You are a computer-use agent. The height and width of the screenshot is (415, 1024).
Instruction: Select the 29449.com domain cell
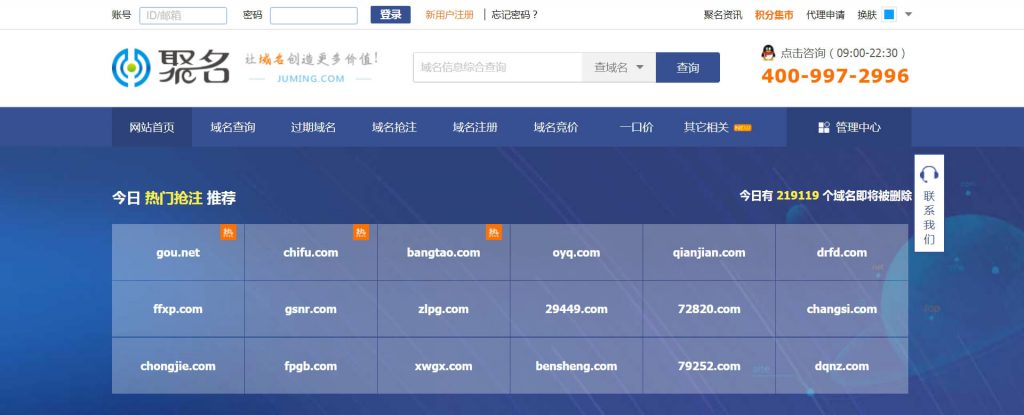pos(576,309)
